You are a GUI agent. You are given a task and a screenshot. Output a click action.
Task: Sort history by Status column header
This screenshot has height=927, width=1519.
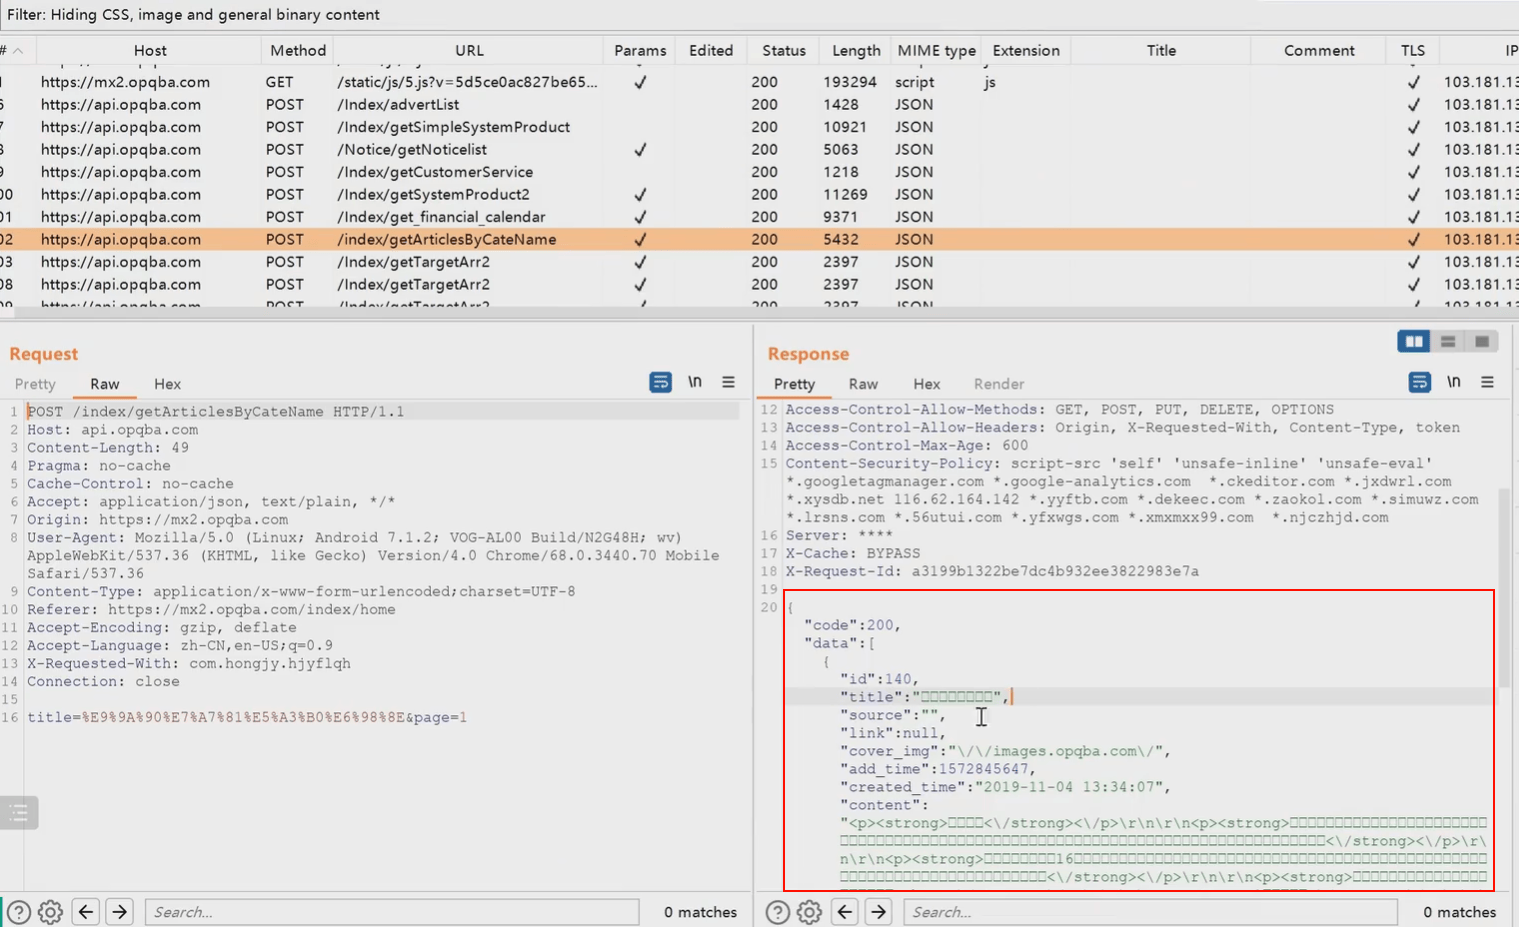(783, 50)
